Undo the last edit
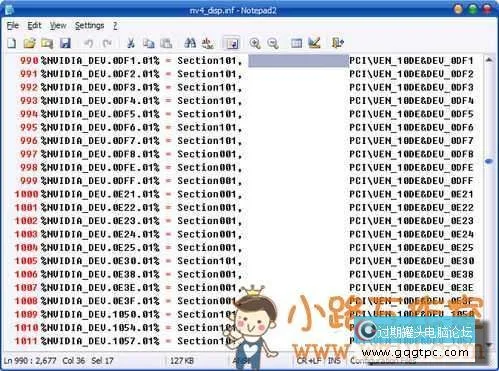 click(88, 43)
